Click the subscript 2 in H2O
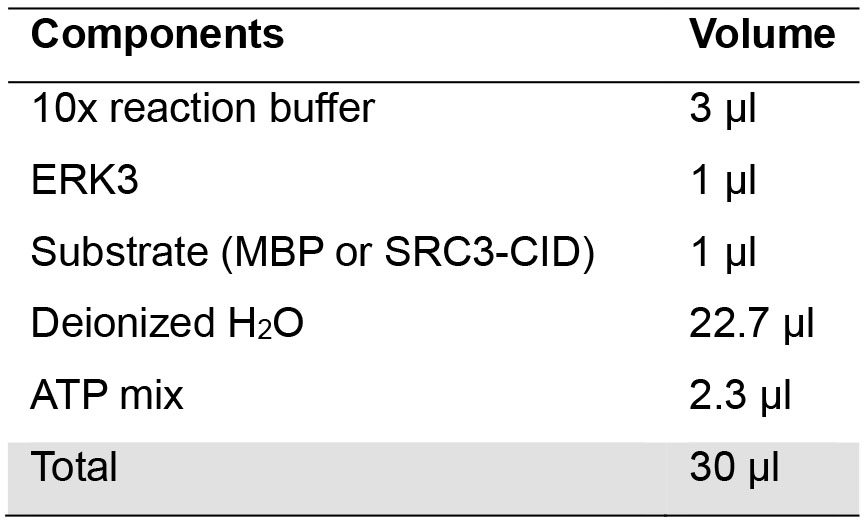866x521 pixels. coord(265,330)
